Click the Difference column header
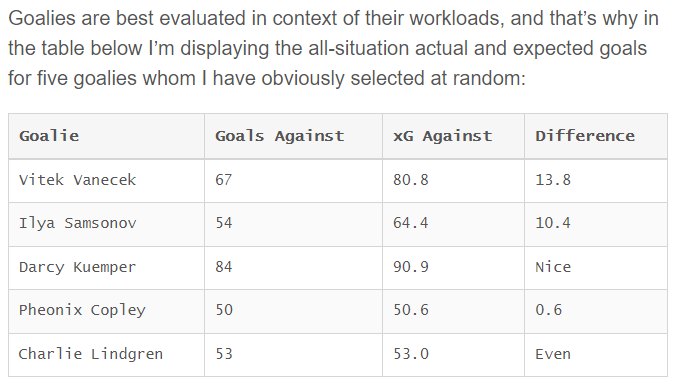Image resolution: width=674 pixels, height=385 pixels. 596,136
